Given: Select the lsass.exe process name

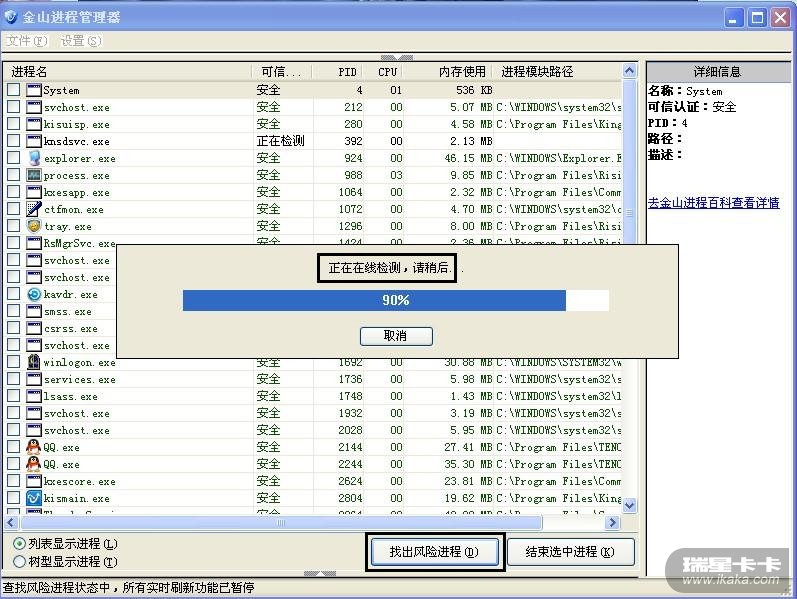Looking at the screenshot, I should pyautogui.click(x=71, y=397).
